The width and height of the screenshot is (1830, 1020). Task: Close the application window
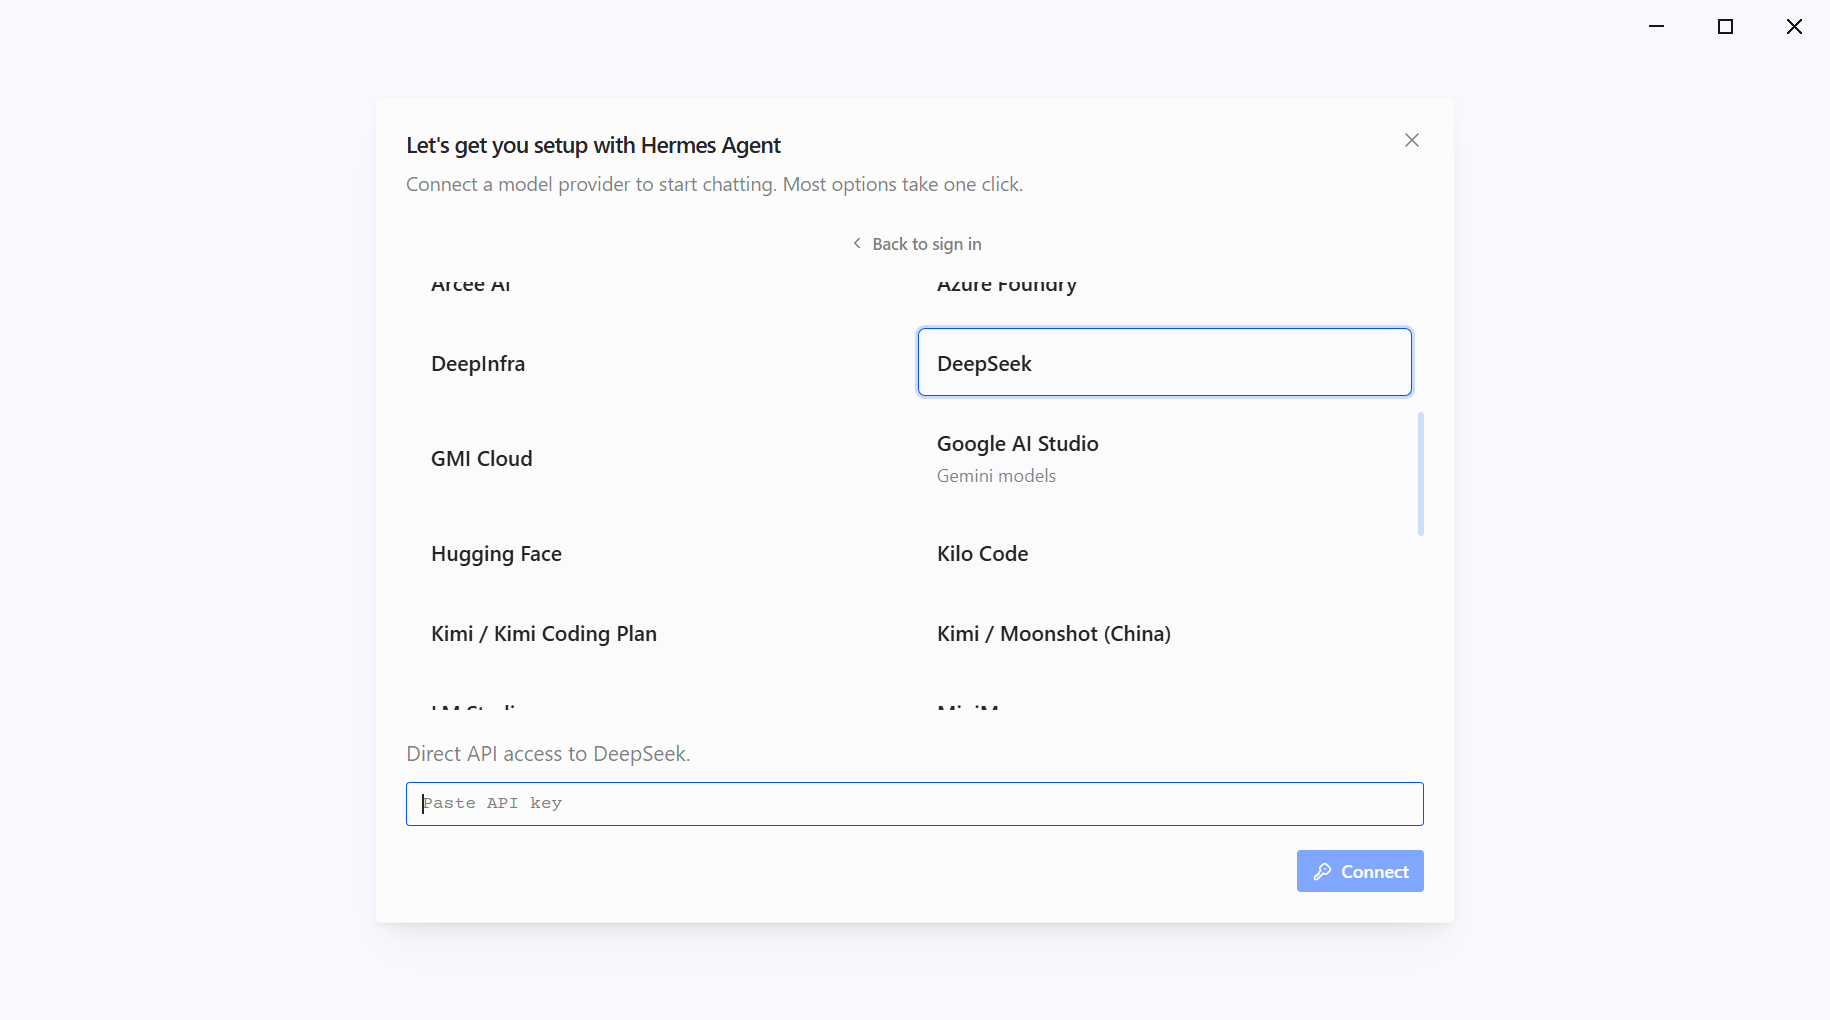pyautogui.click(x=1794, y=27)
